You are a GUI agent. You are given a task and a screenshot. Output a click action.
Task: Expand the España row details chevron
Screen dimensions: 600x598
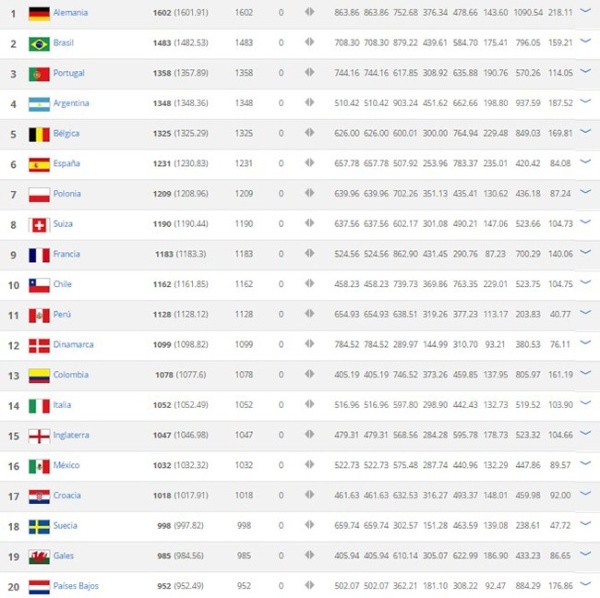pyautogui.click(x=587, y=163)
